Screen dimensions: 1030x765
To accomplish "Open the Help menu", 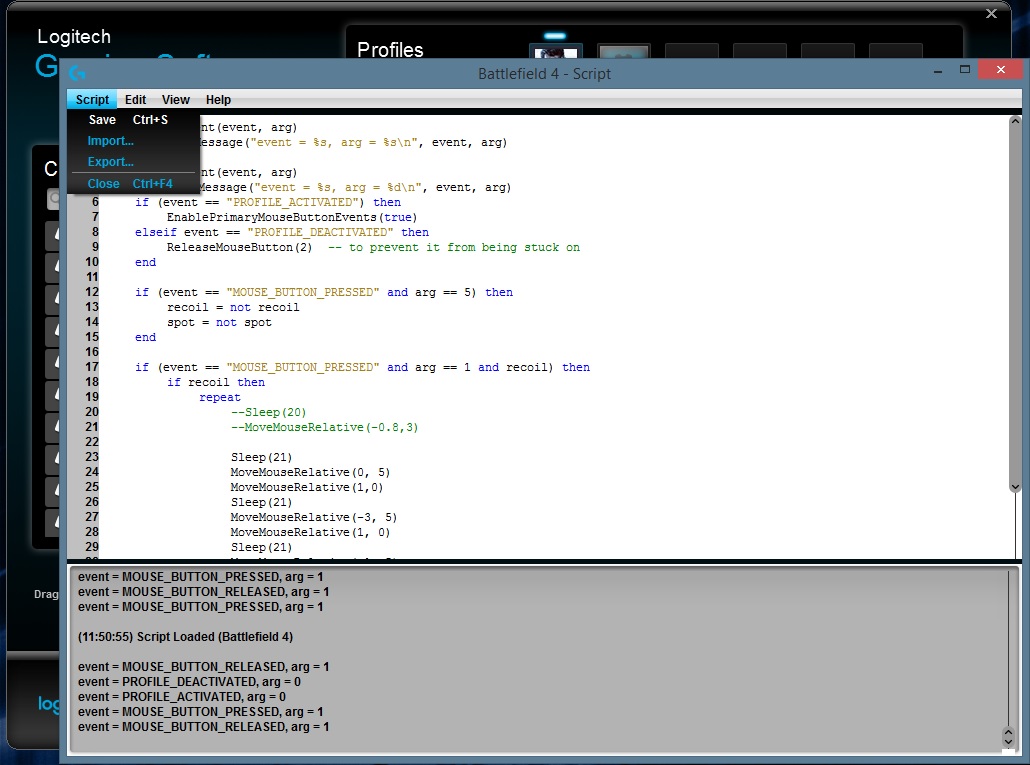I will pyautogui.click(x=218, y=100).
